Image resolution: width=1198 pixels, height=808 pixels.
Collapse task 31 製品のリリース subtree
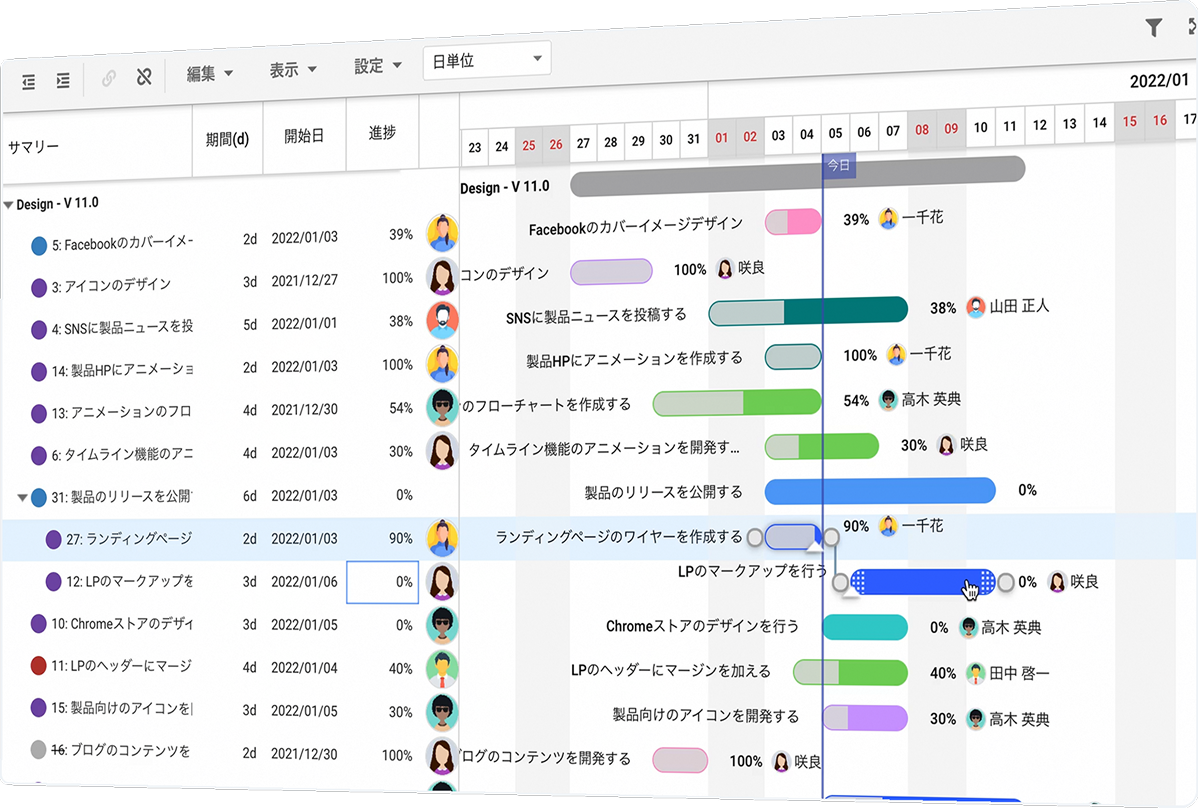(x=22, y=496)
